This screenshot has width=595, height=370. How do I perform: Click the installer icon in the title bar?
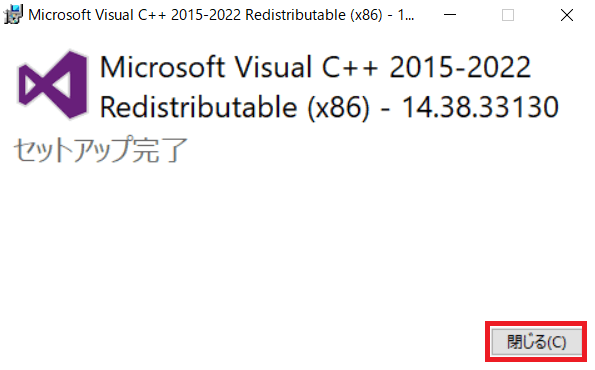[13, 14]
